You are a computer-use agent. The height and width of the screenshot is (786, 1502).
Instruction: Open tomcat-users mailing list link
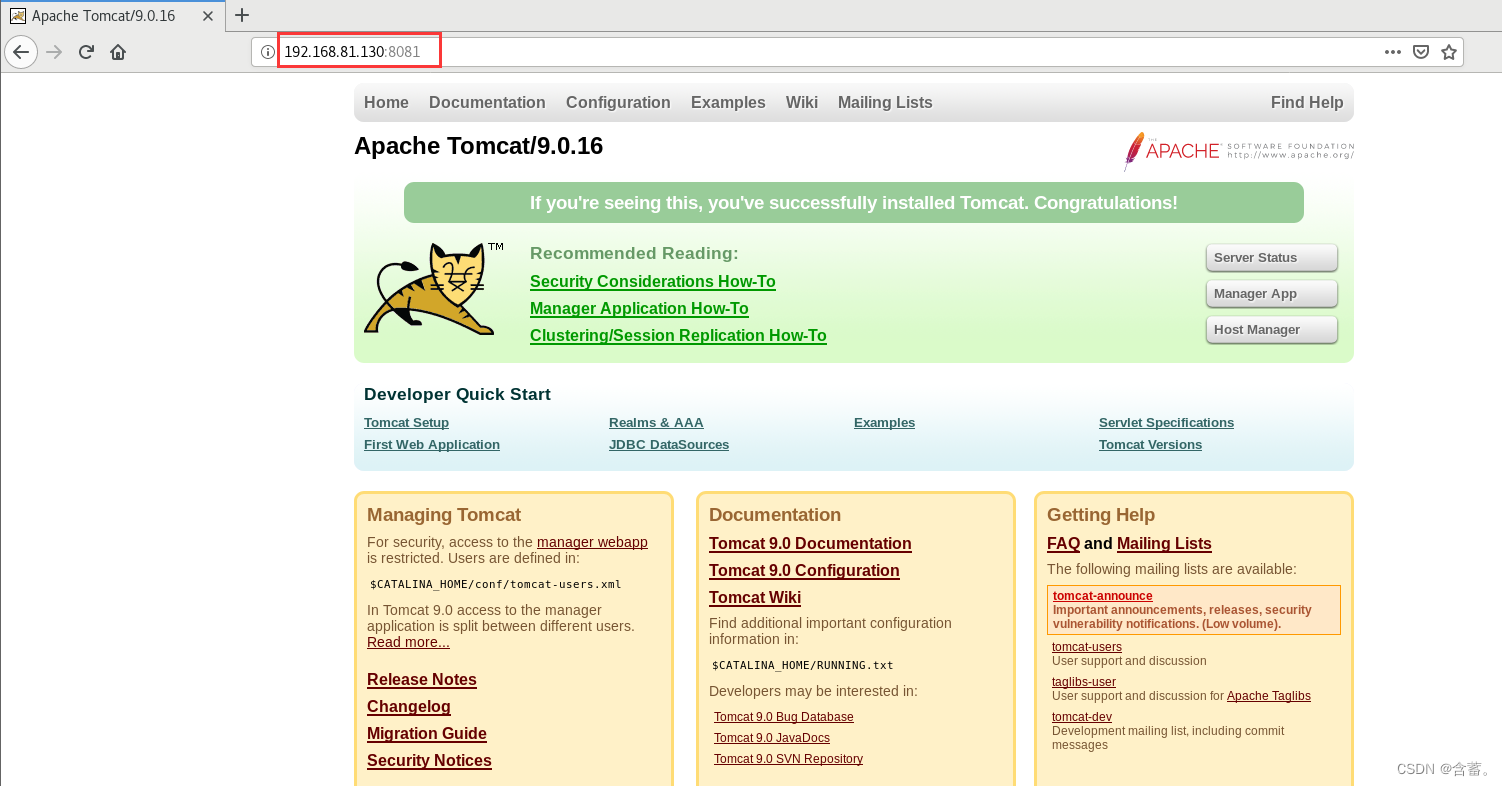(x=1087, y=647)
